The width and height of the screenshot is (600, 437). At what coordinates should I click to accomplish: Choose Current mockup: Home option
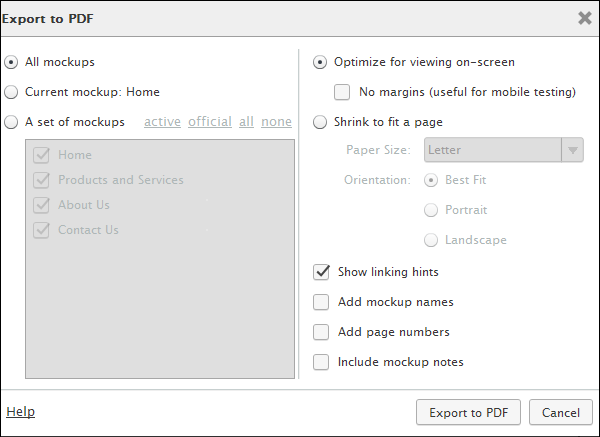click(11, 92)
